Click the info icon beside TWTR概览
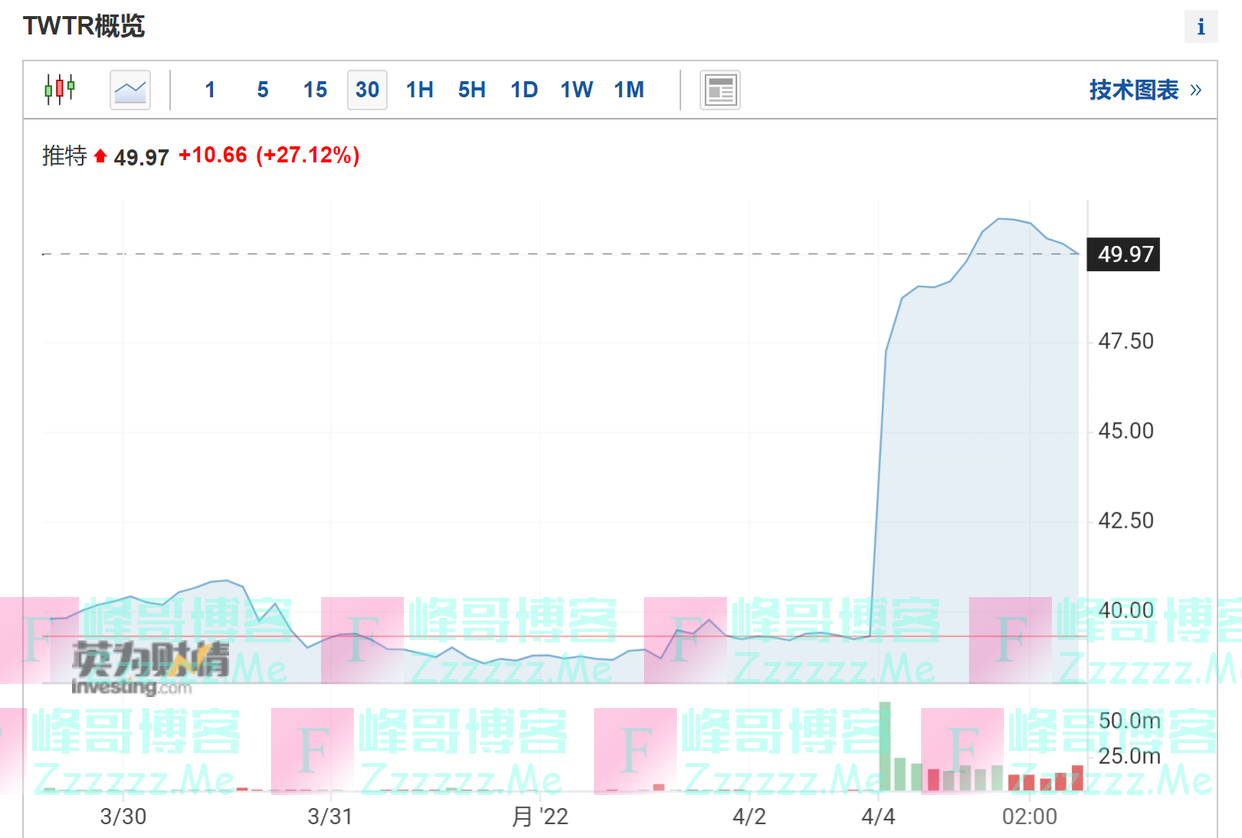The width and height of the screenshot is (1242, 838). [x=1200, y=27]
